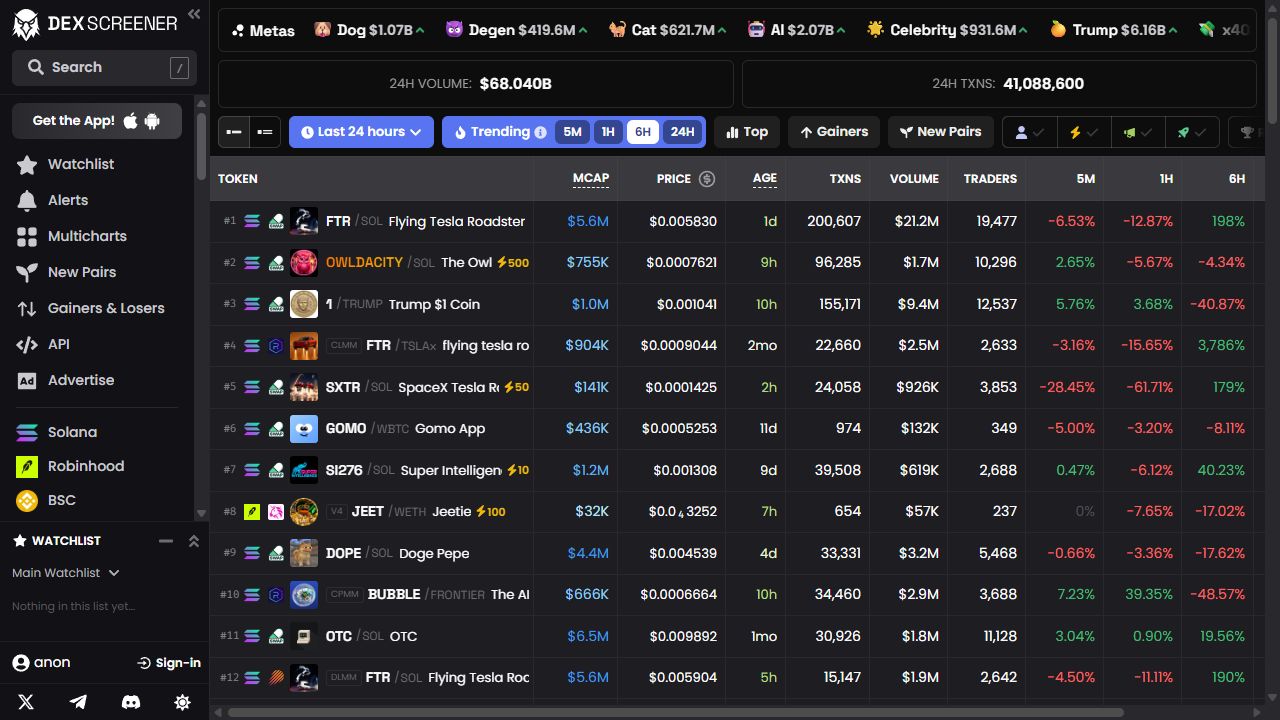Open the X (Twitter) link icon

pos(26,702)
